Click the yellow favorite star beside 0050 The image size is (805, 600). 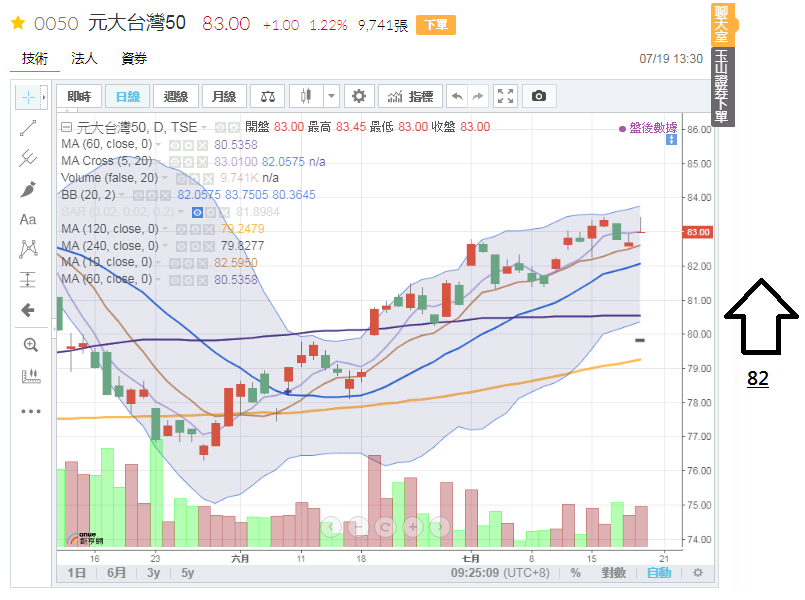point(18,23)
